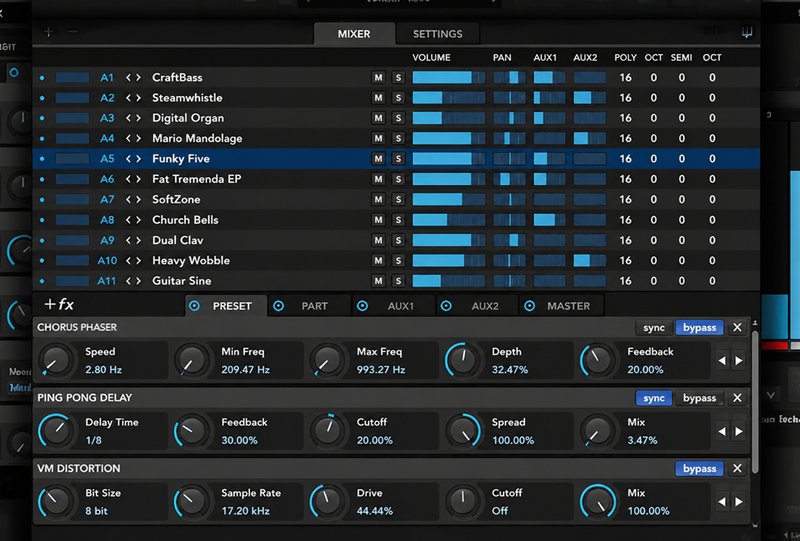Click the add effect +fx icon
The height and width of the screenshot is (541, 800).
pyautogui.click(x=59, y=305)
